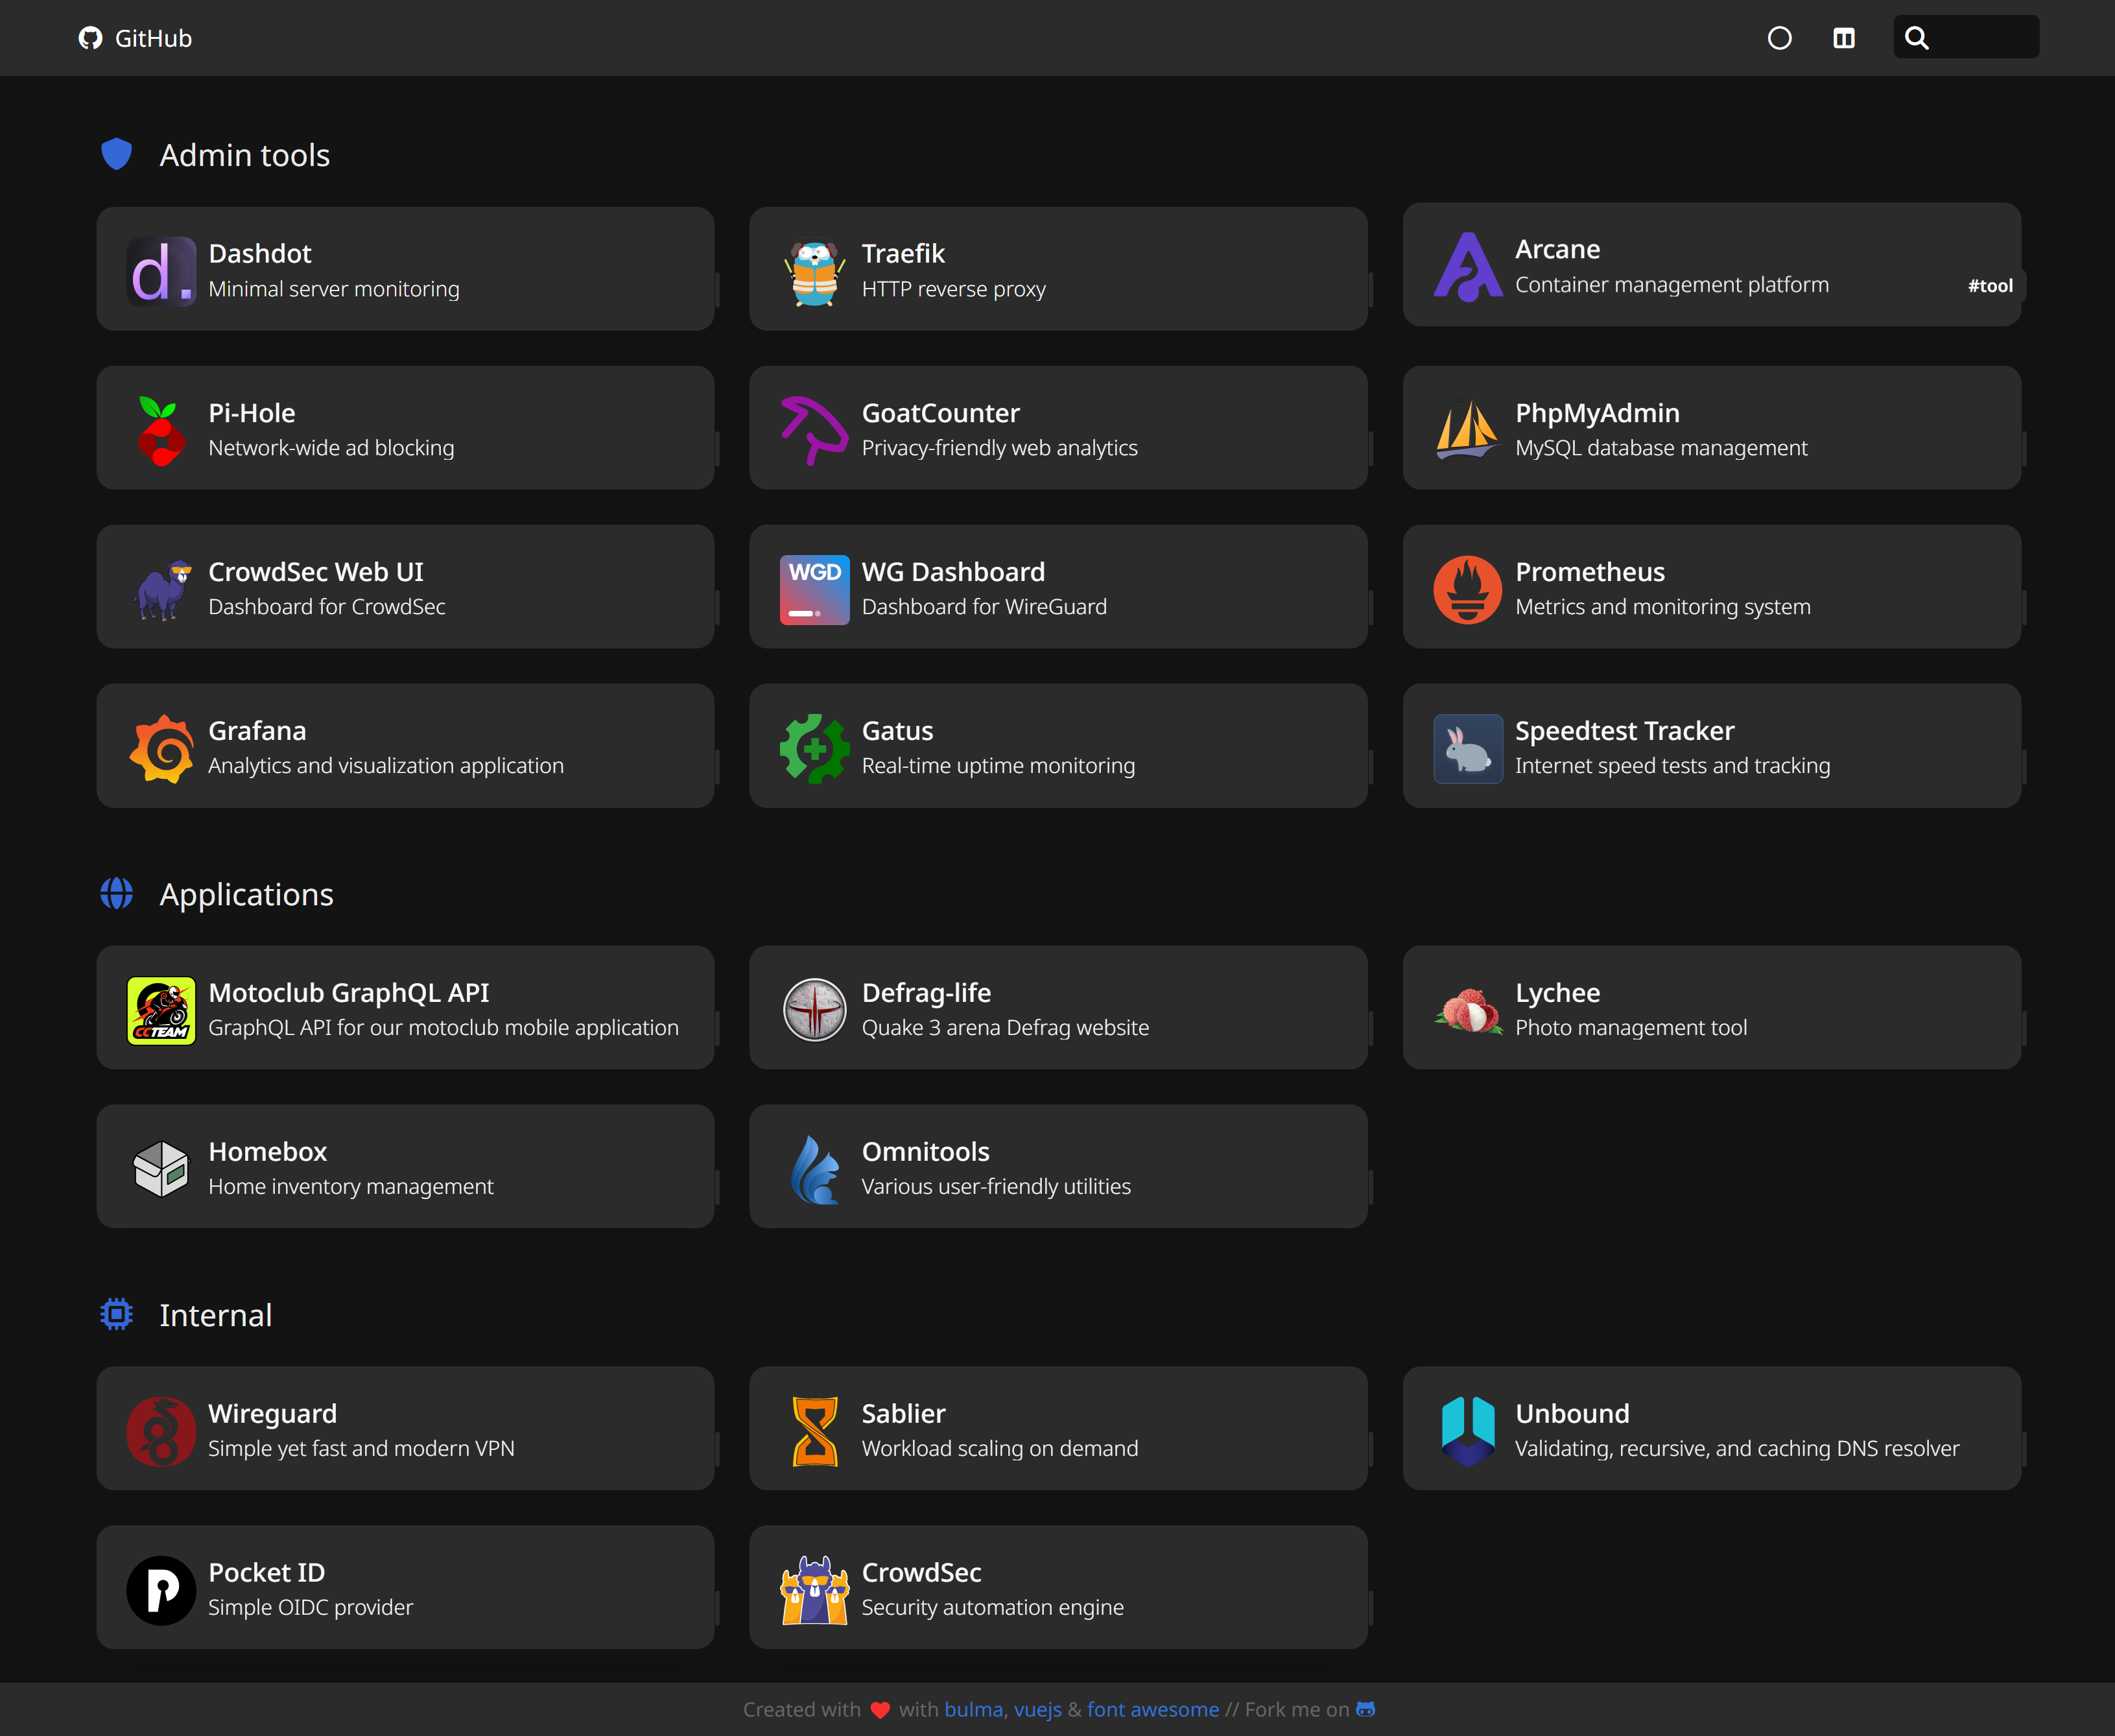Click the search magnifier icon

[1916, 38]
